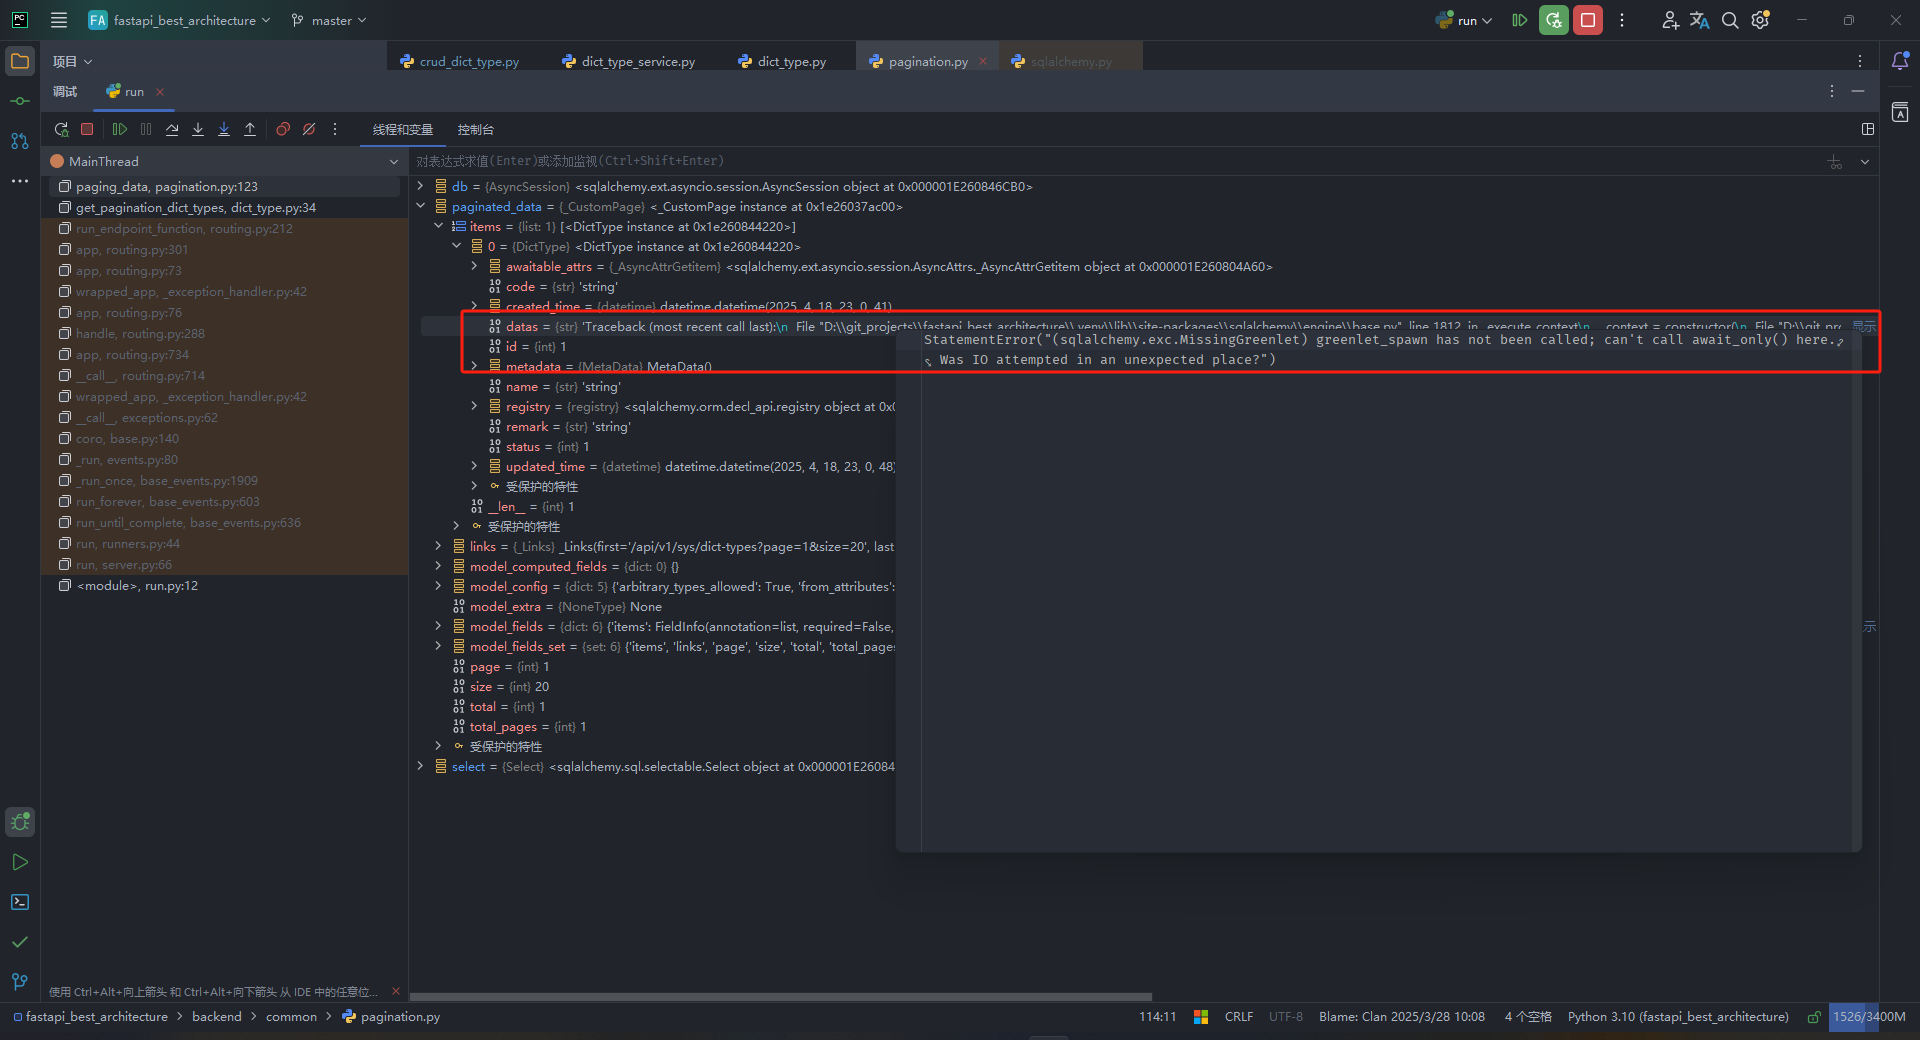Click Step Out arrow icon
Viewport: 1920px width, 1040px height.
250,129
